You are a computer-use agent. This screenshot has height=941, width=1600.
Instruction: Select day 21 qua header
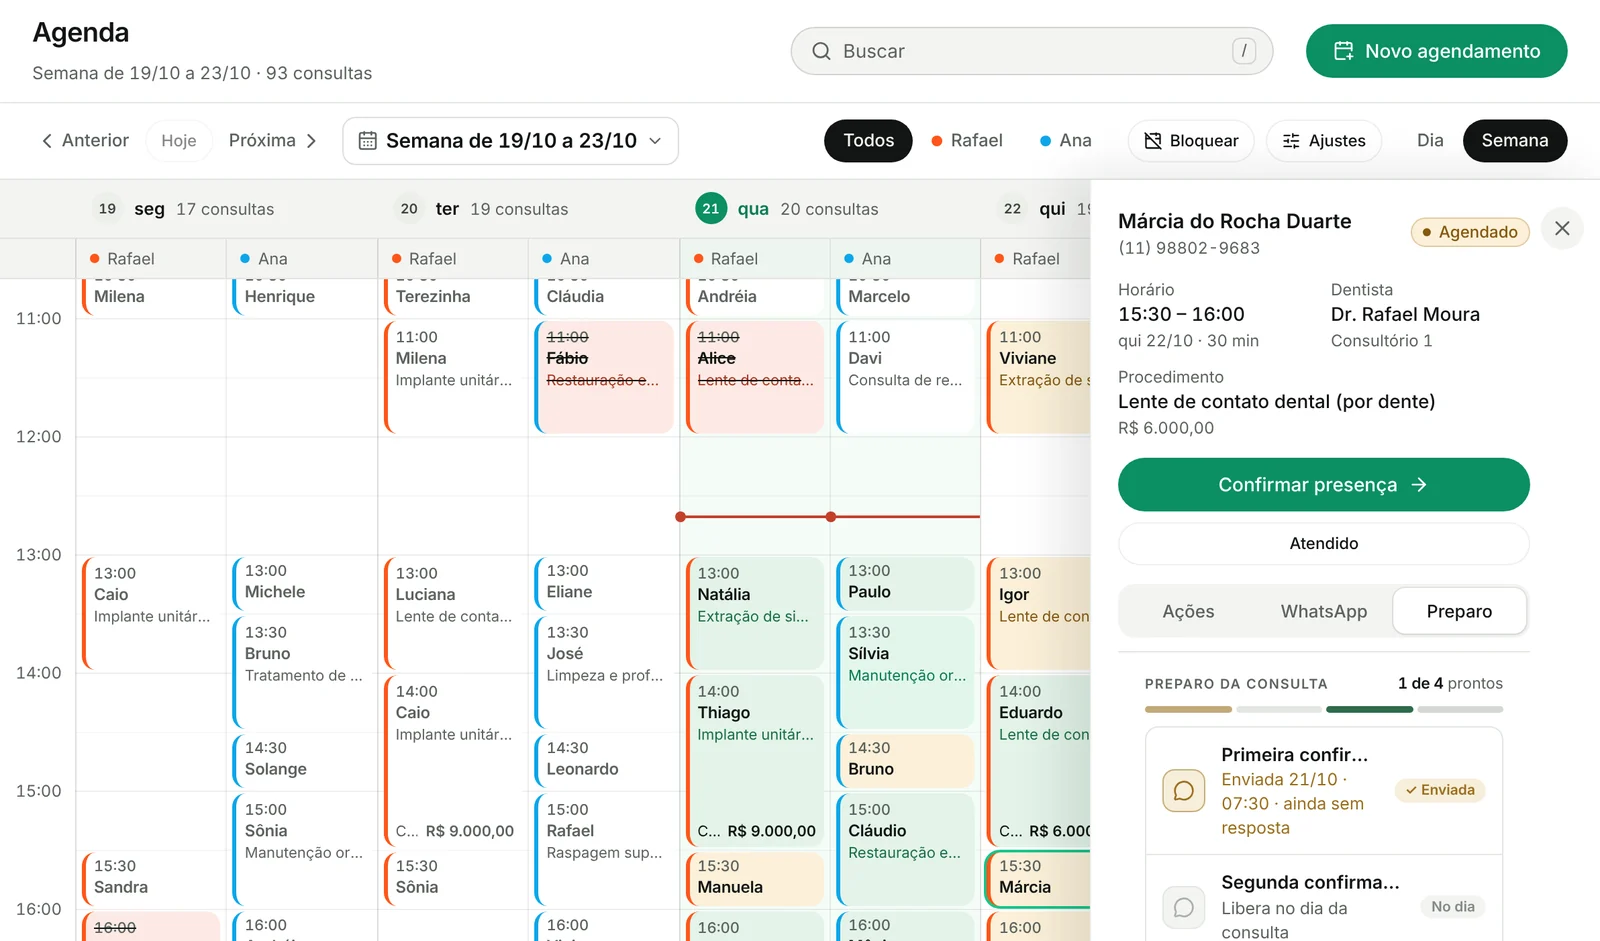787,209
